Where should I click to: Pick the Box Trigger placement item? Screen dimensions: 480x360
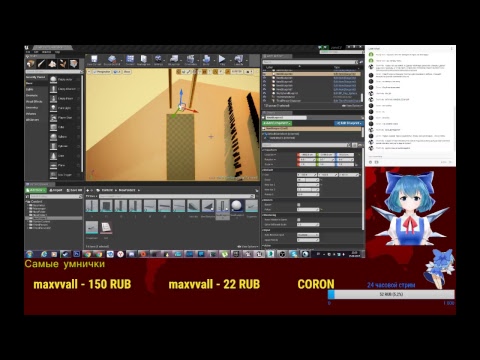click(x=65, y=175)
